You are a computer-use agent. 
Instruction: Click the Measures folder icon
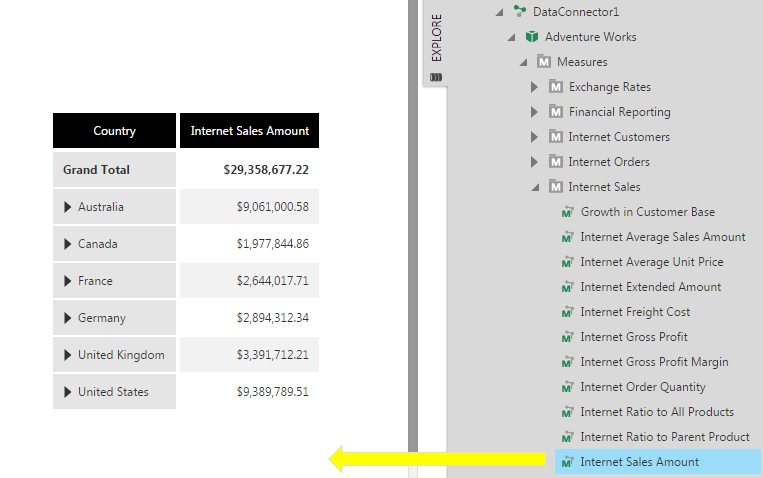544,62
